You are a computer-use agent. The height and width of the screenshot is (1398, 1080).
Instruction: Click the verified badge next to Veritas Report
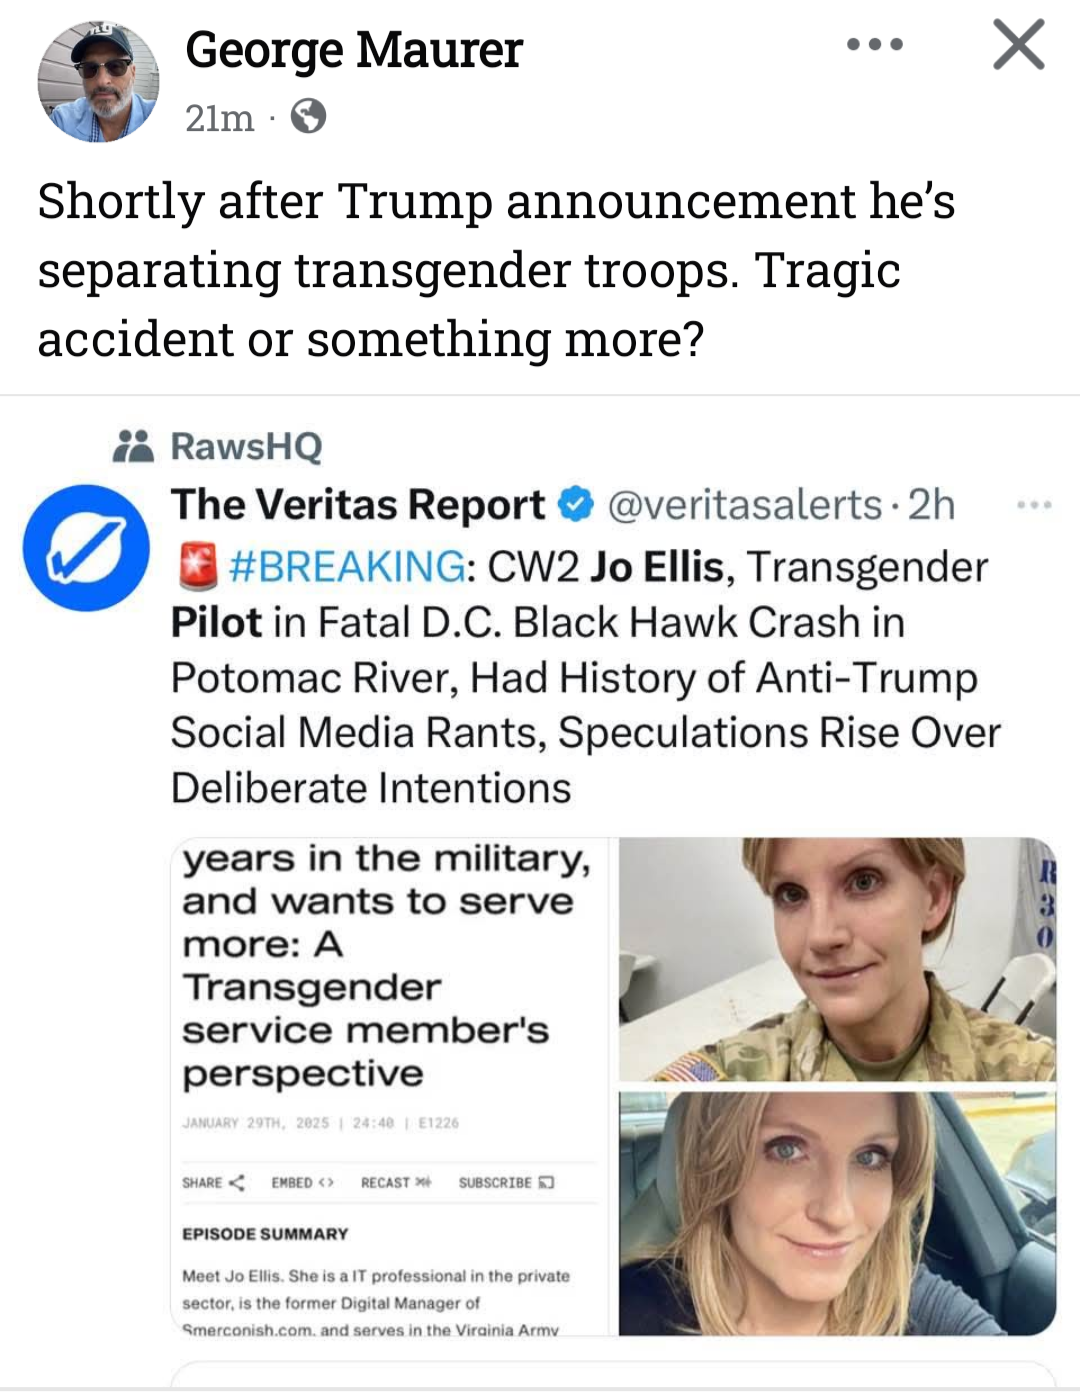[x=576, y=505]
